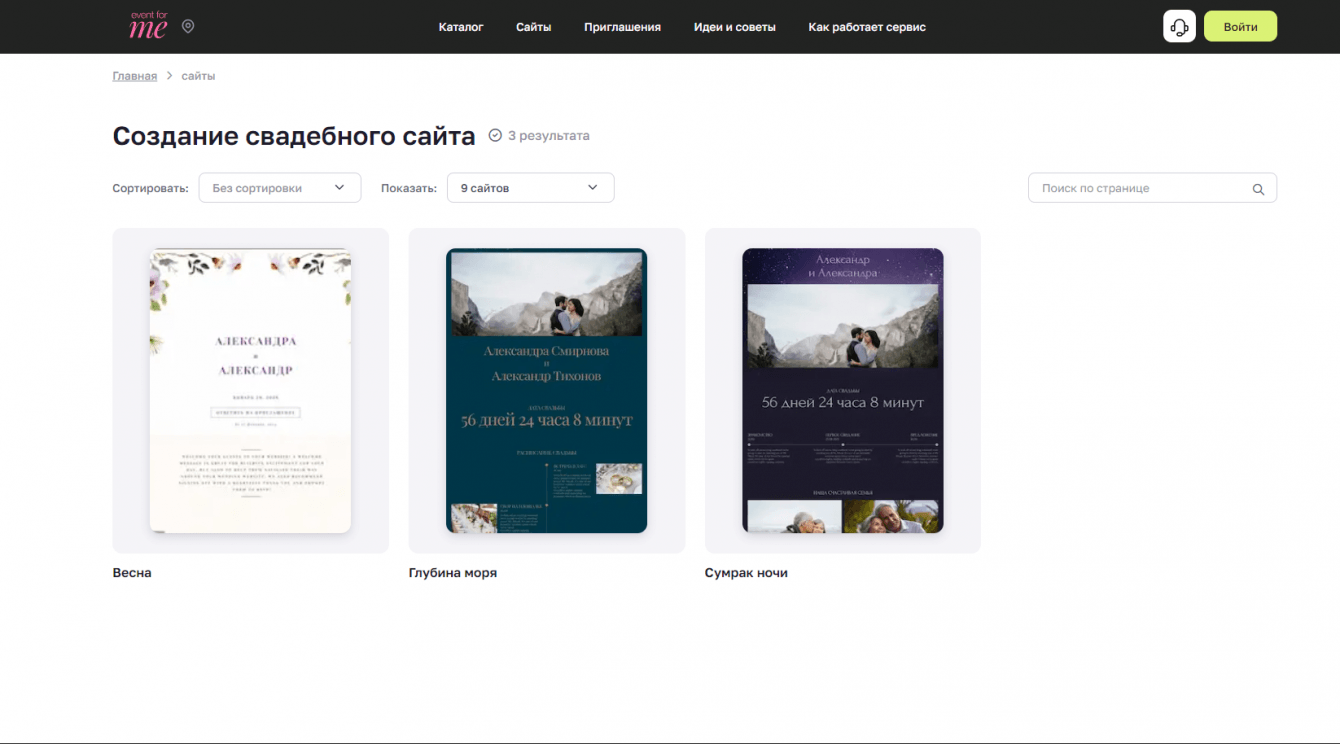The height and width of the screenshot is (744, 1340).
Task: Click the 3 результата count text
Action: click(x=549, y=136)
